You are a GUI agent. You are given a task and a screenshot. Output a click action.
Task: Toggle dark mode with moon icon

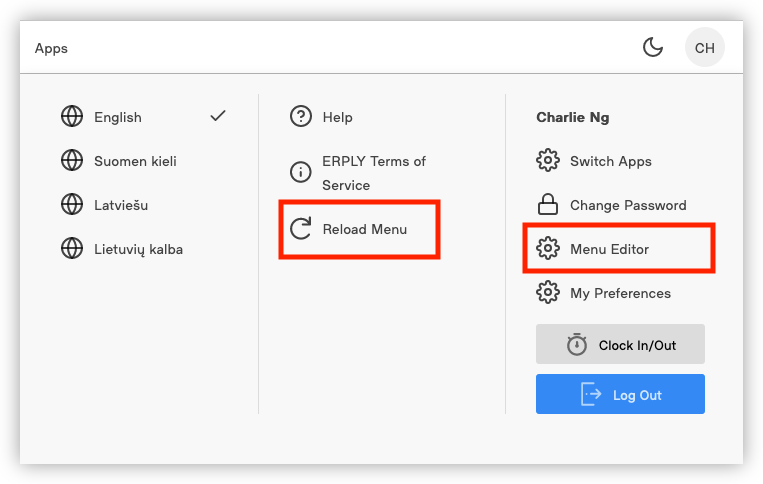pyautogui.click(x=653, y=48)
